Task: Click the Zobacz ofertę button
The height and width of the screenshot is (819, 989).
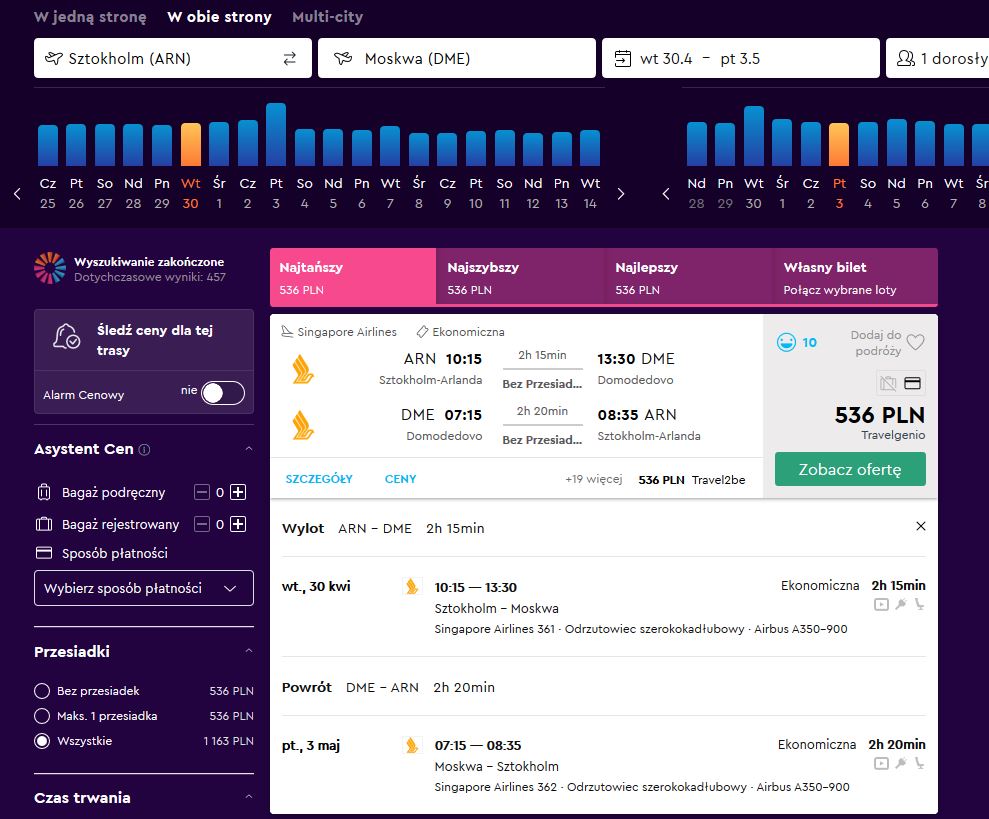Action: [x=850, y=469]
